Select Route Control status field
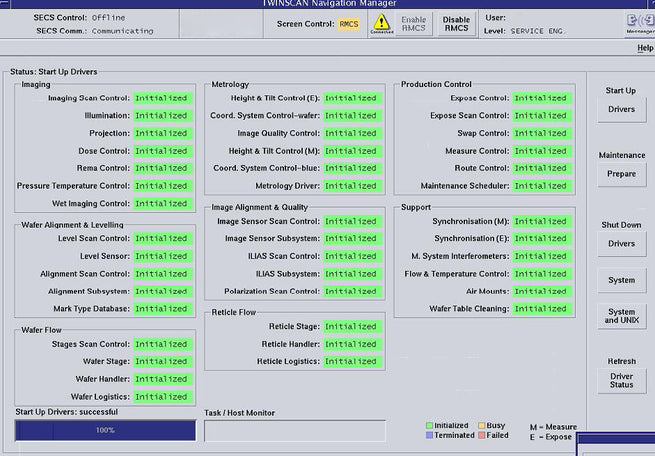This screenshot has width=655, height=456. 542,168
